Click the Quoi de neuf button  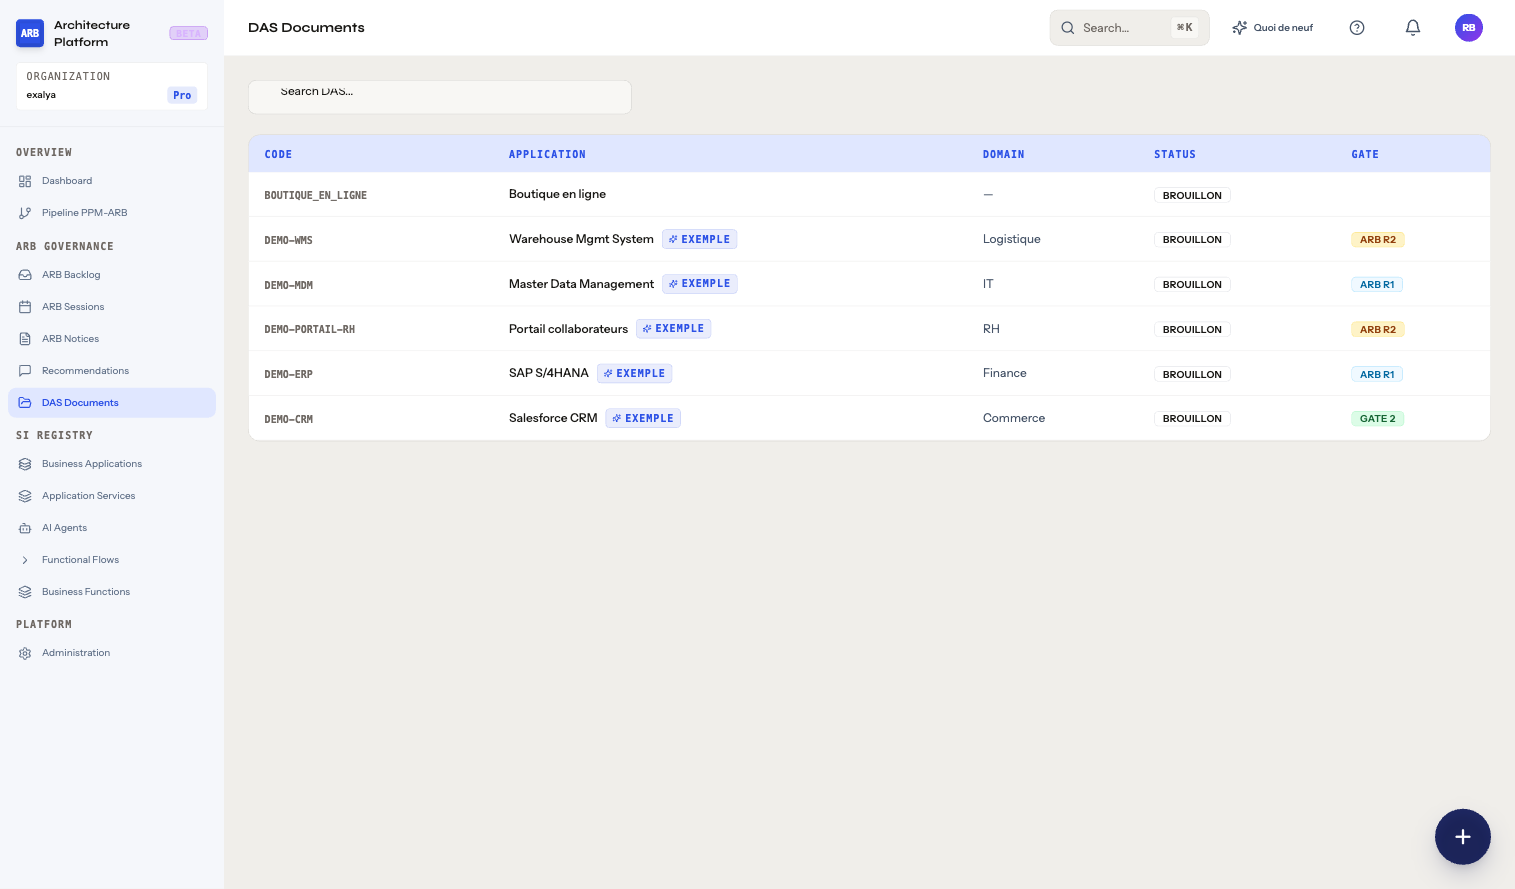[x=1273, y=28]
